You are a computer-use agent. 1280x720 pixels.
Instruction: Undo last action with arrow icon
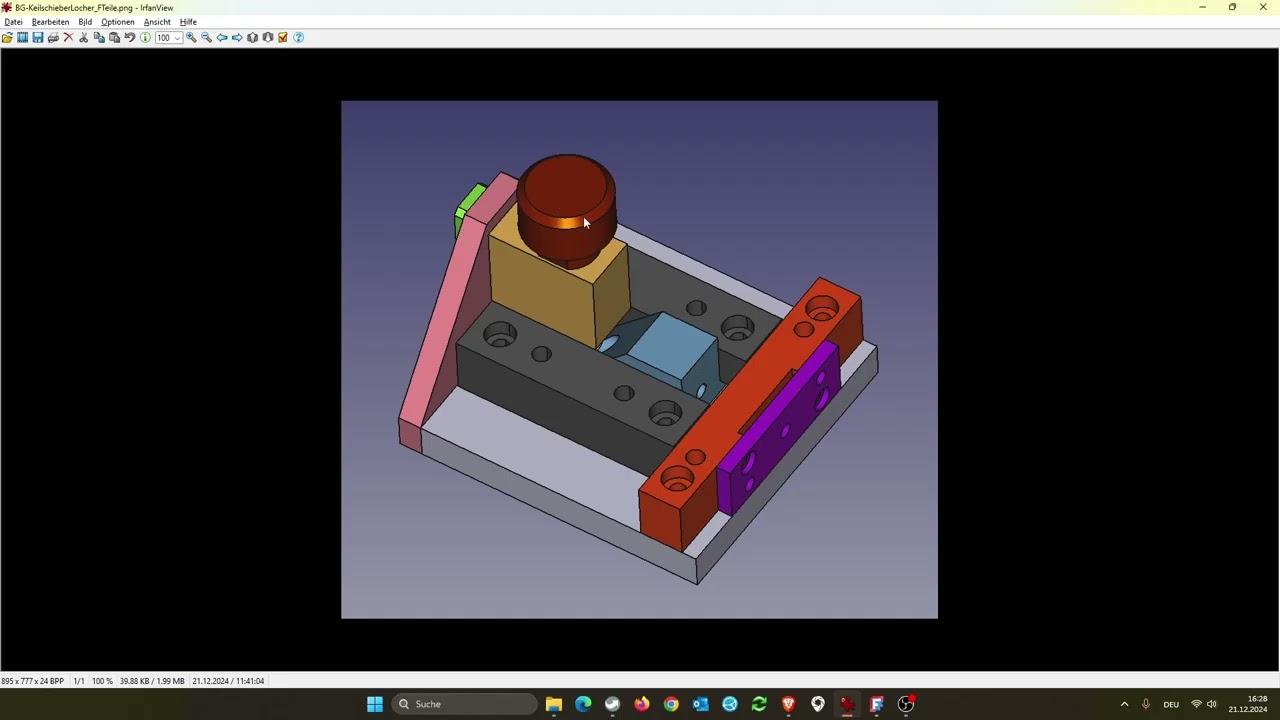(x=130, y=37)
